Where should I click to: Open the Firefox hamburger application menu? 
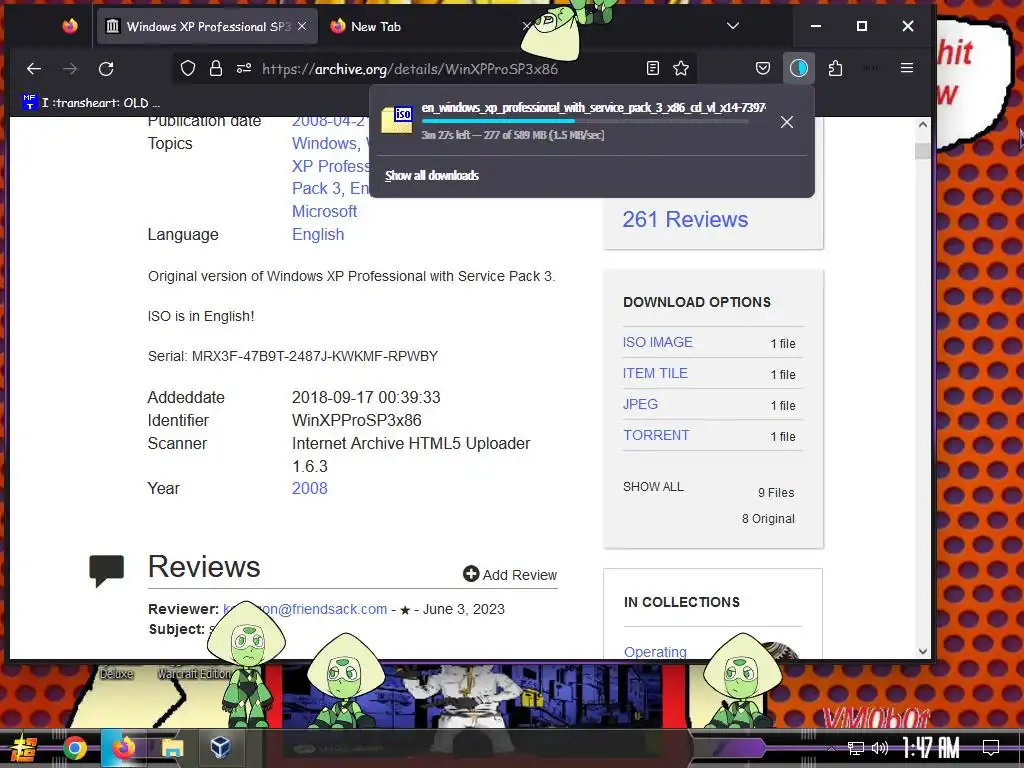pyautogui.click(x=906, y=68)
